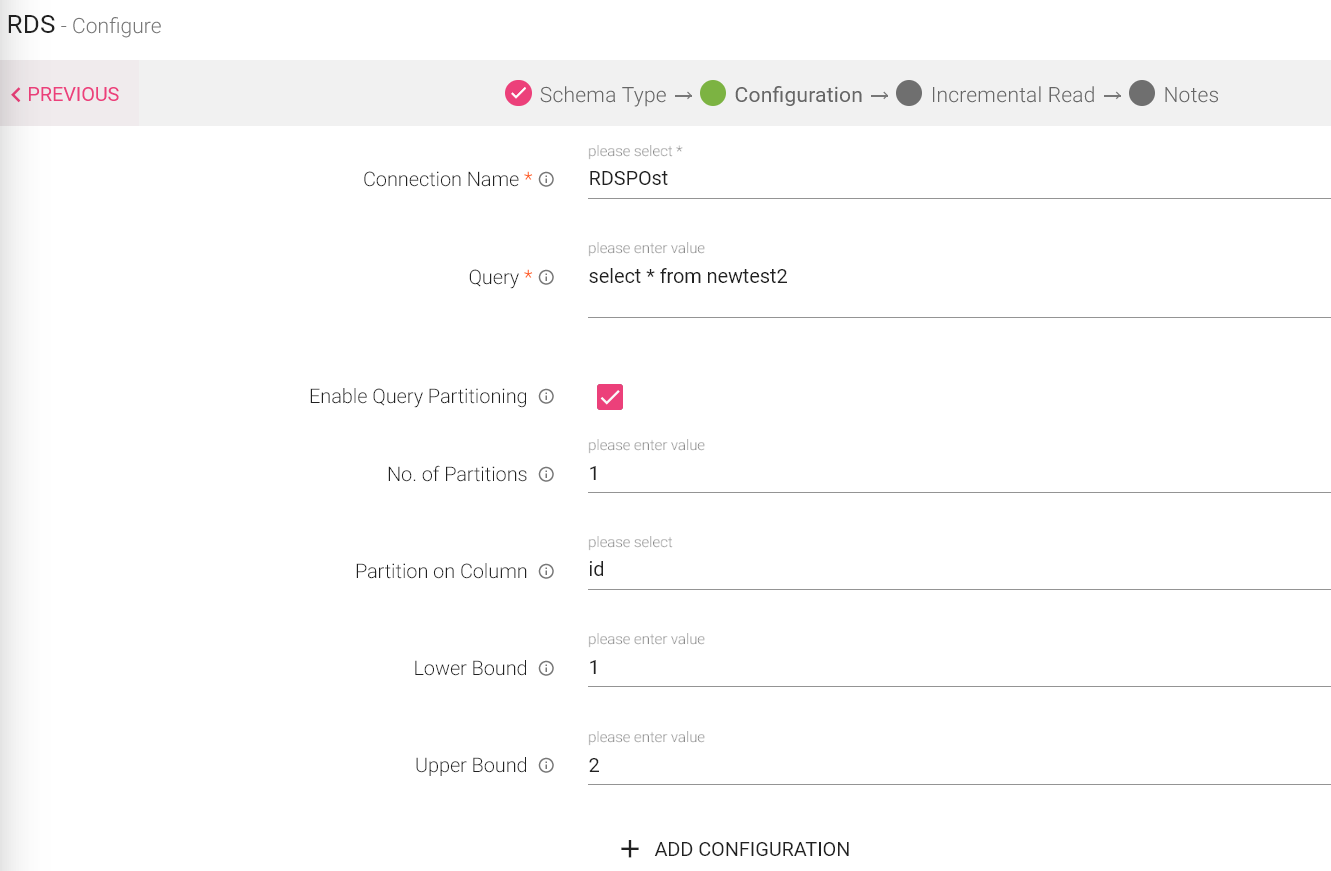
Task: Open Partition on Column info tooltip icon
Action: pyautogui.click(x=546, y=572)
